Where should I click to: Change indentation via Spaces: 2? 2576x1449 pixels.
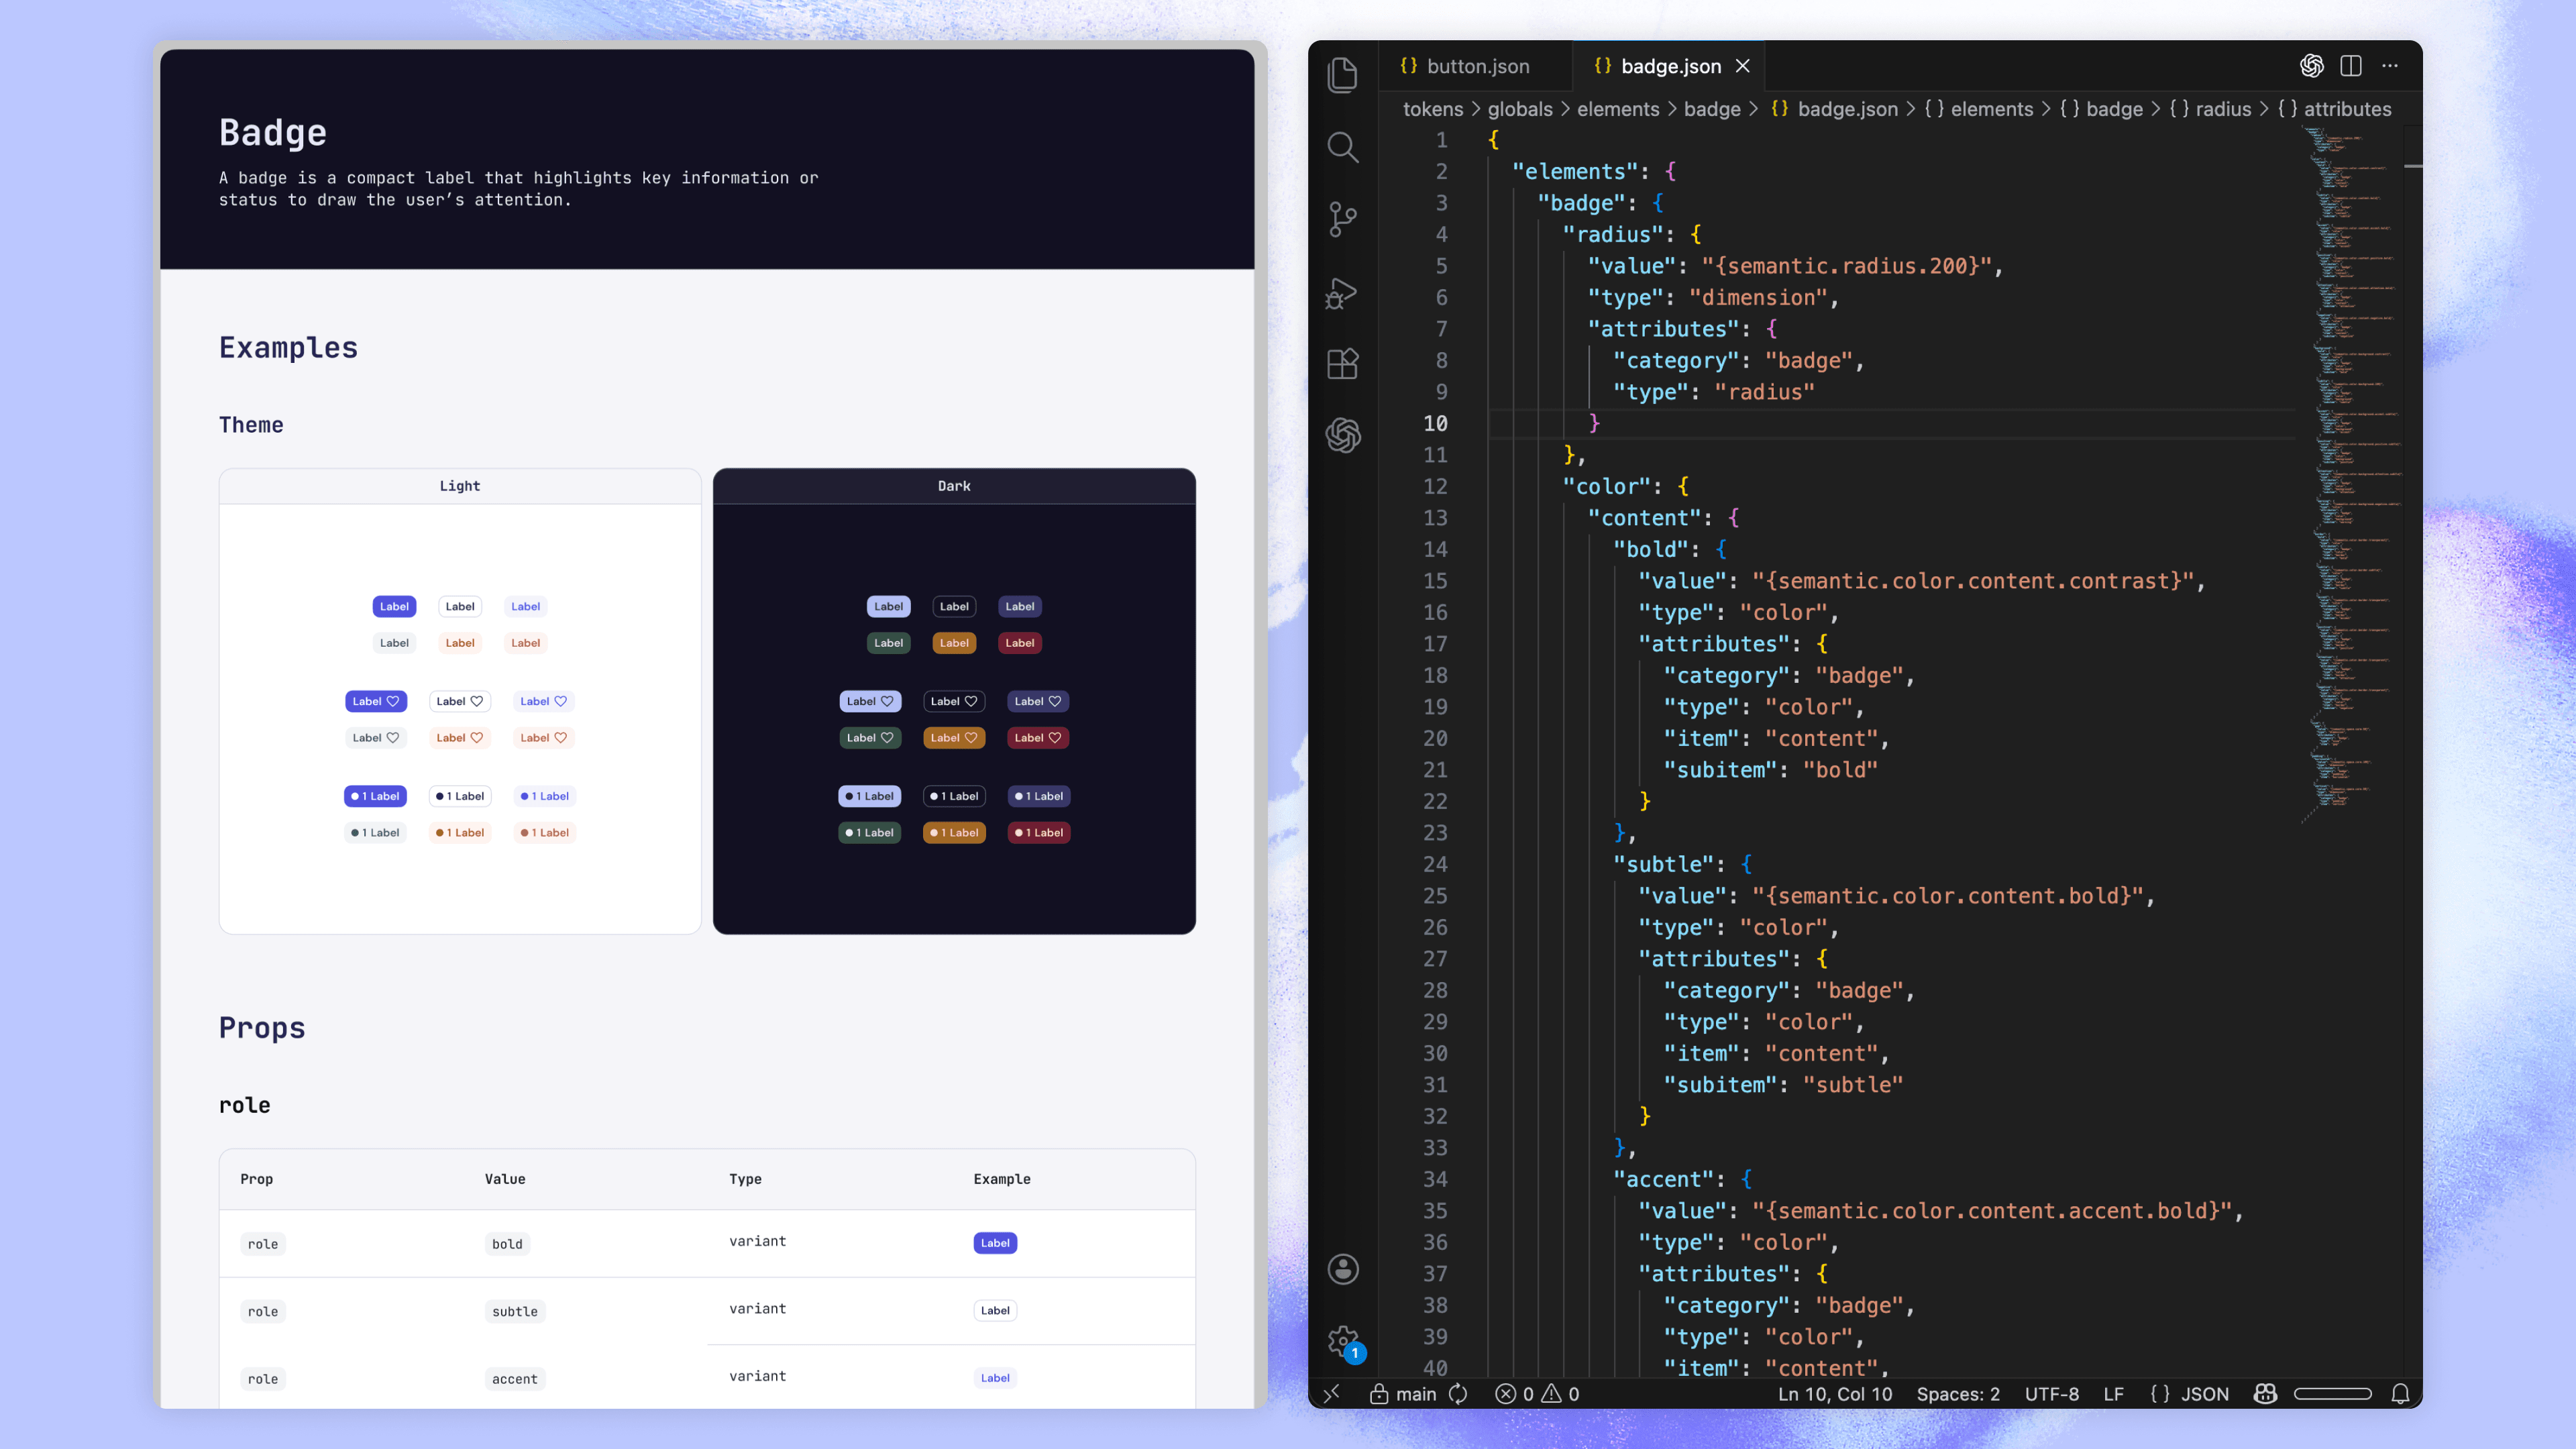pos(1958,1393)
